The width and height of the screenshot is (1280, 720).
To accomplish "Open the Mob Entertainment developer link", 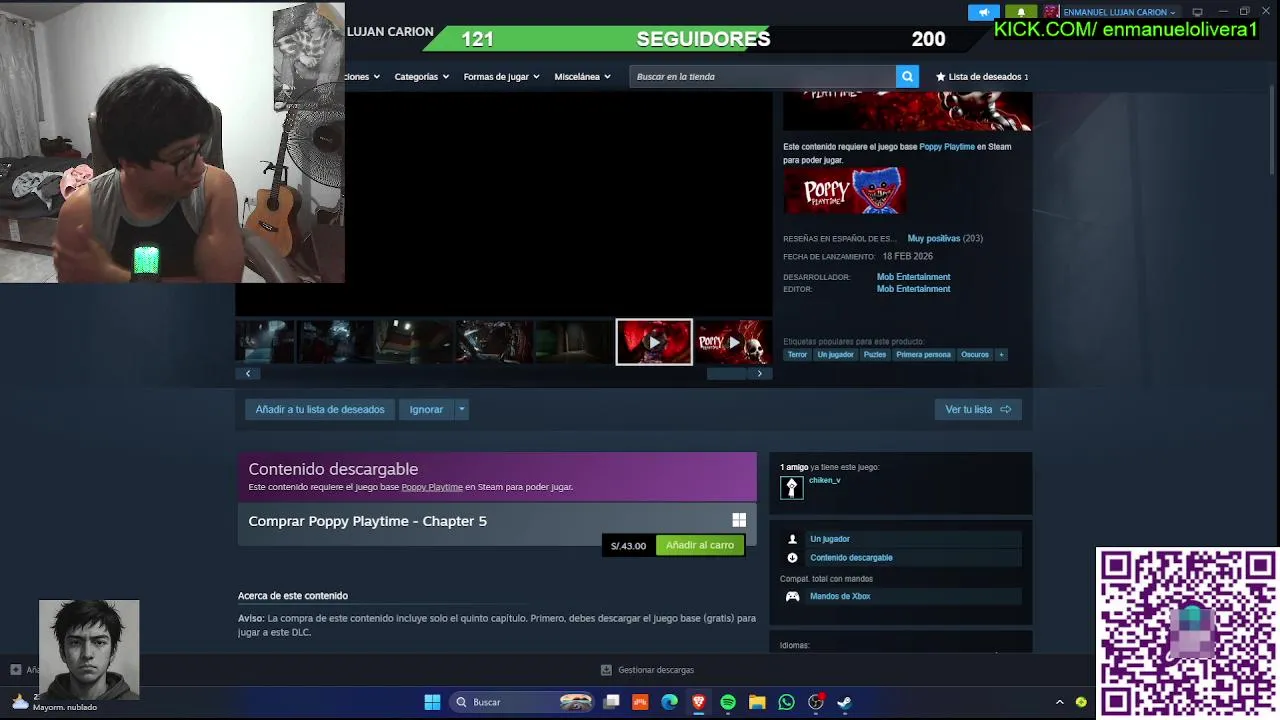I will click(913, 277).
